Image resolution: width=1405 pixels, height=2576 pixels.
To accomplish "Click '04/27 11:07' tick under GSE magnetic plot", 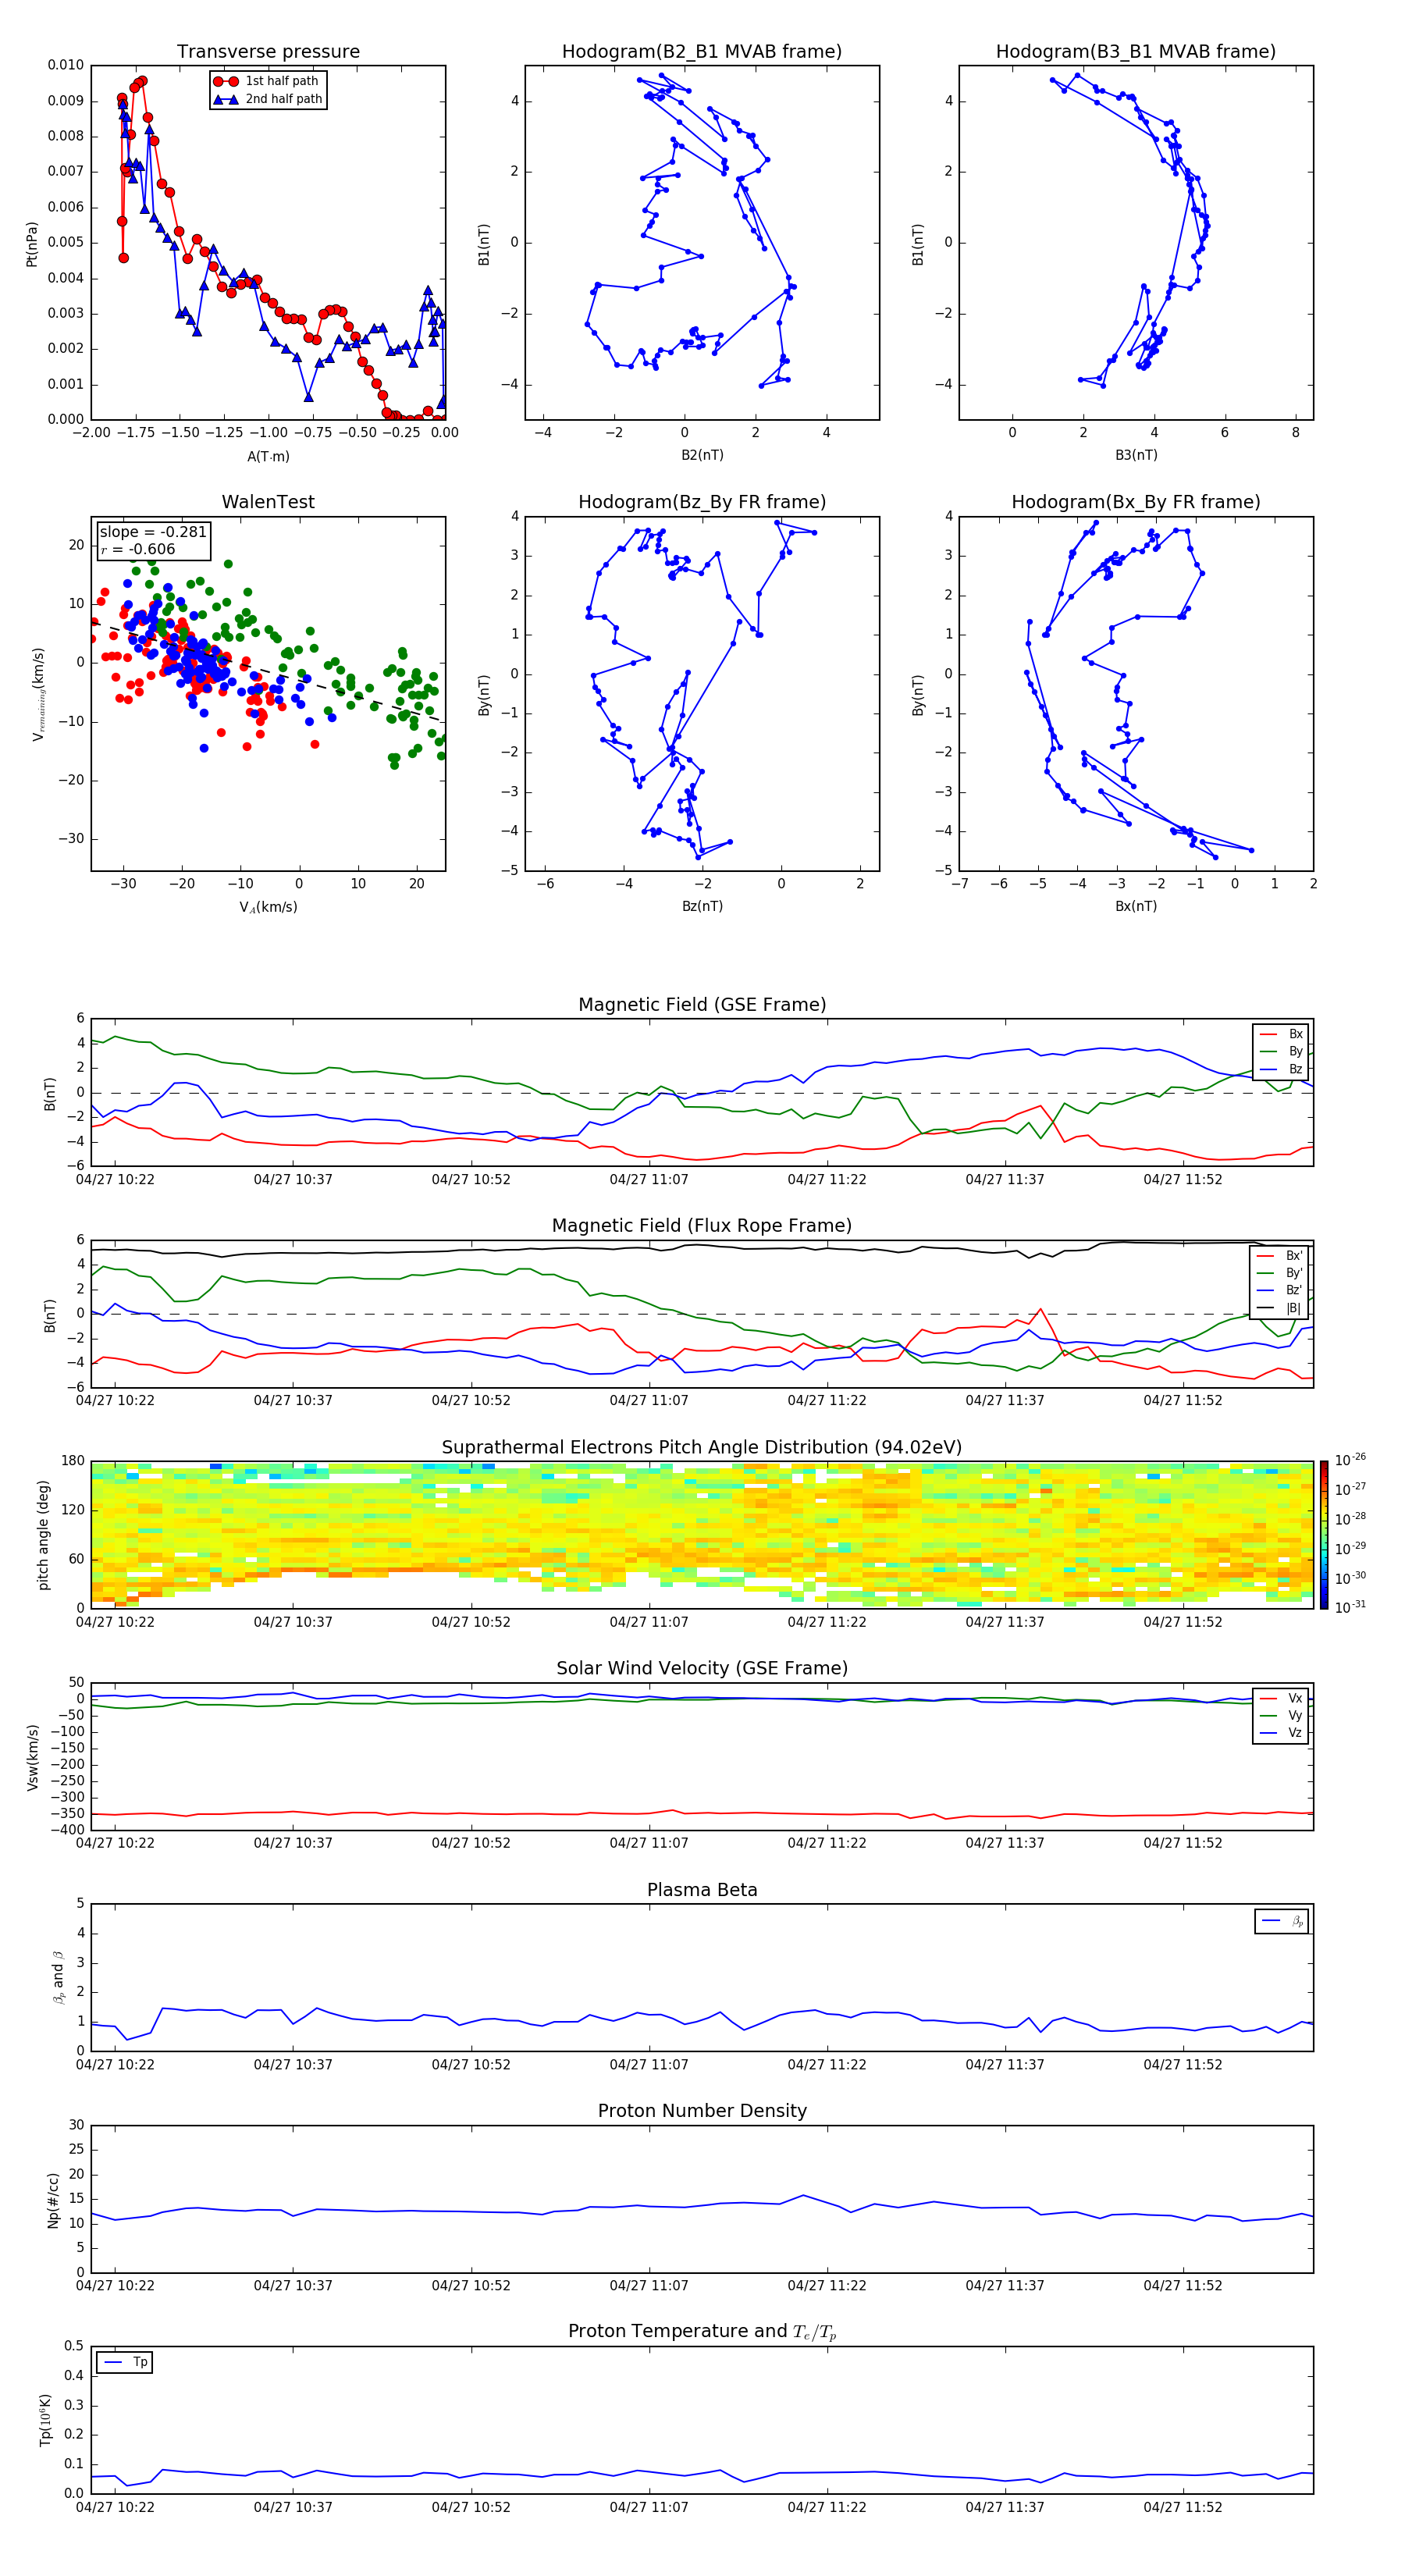I will point(649,1180).
